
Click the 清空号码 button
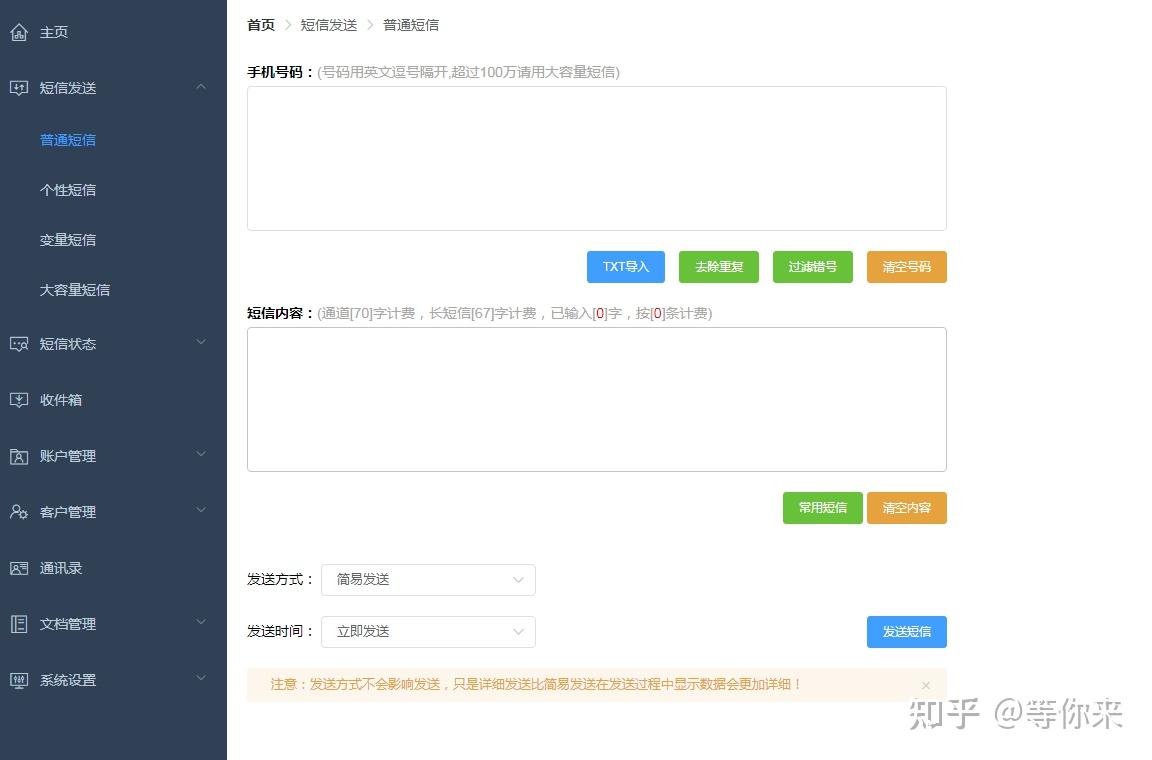pos(907,267)
